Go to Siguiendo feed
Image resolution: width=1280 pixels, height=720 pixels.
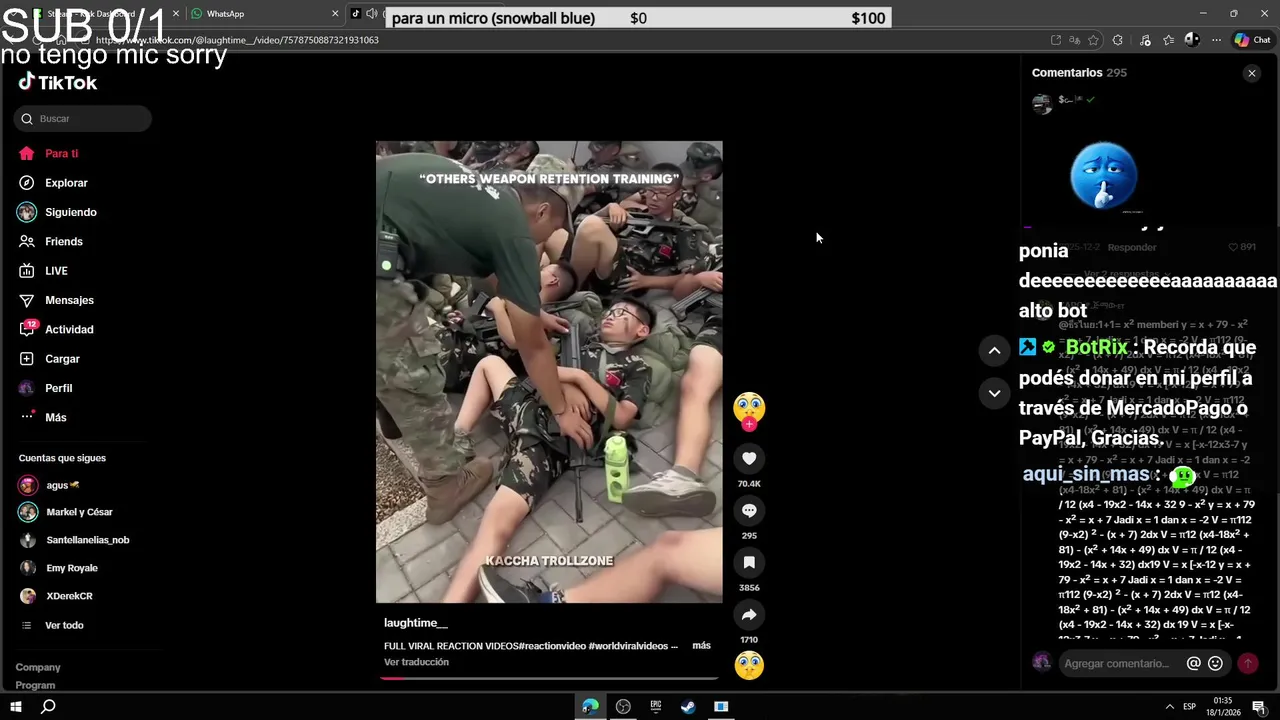pyautogui.click(x=57, y=212)
